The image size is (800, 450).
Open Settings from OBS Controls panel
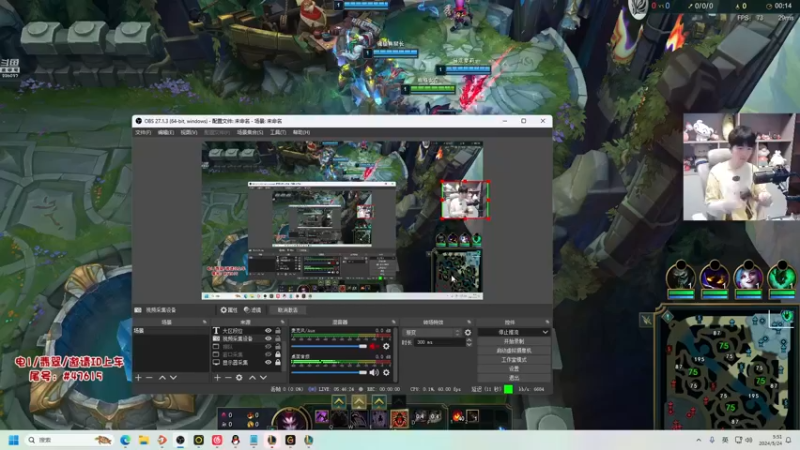(x=514, y=369)
